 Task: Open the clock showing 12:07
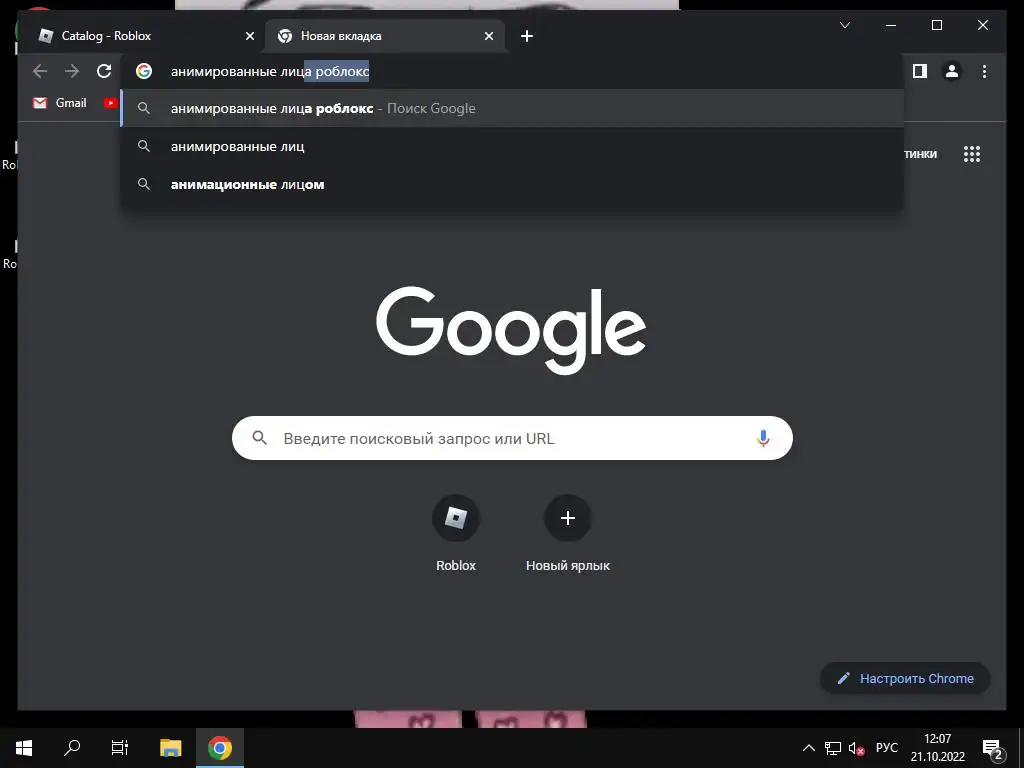[x=938, y=748]
